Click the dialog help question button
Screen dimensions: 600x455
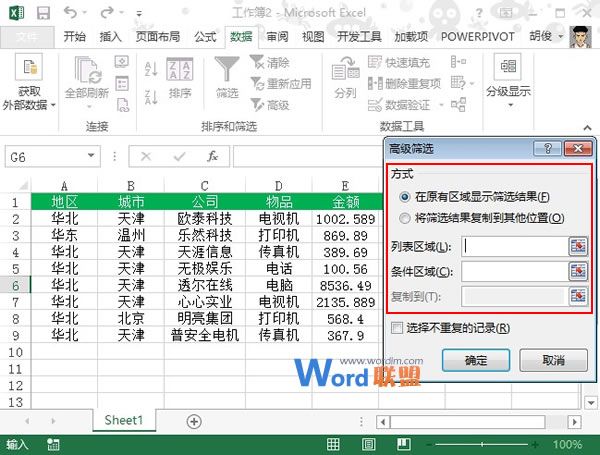[548, 148]
